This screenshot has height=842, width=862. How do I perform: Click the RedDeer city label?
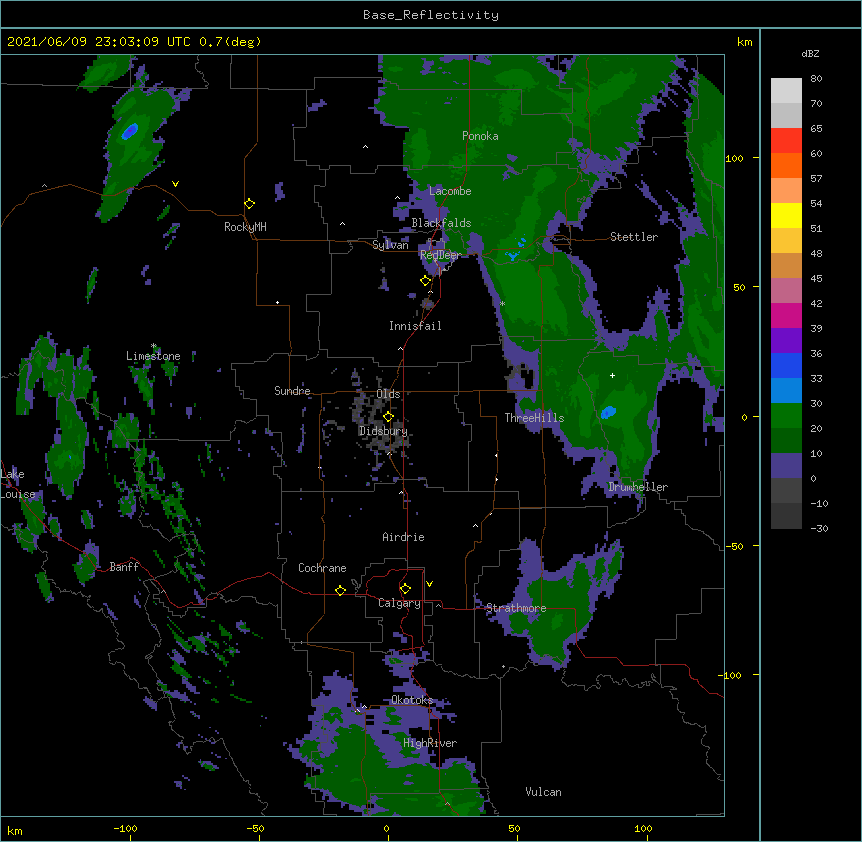click(x=440, y=255)
